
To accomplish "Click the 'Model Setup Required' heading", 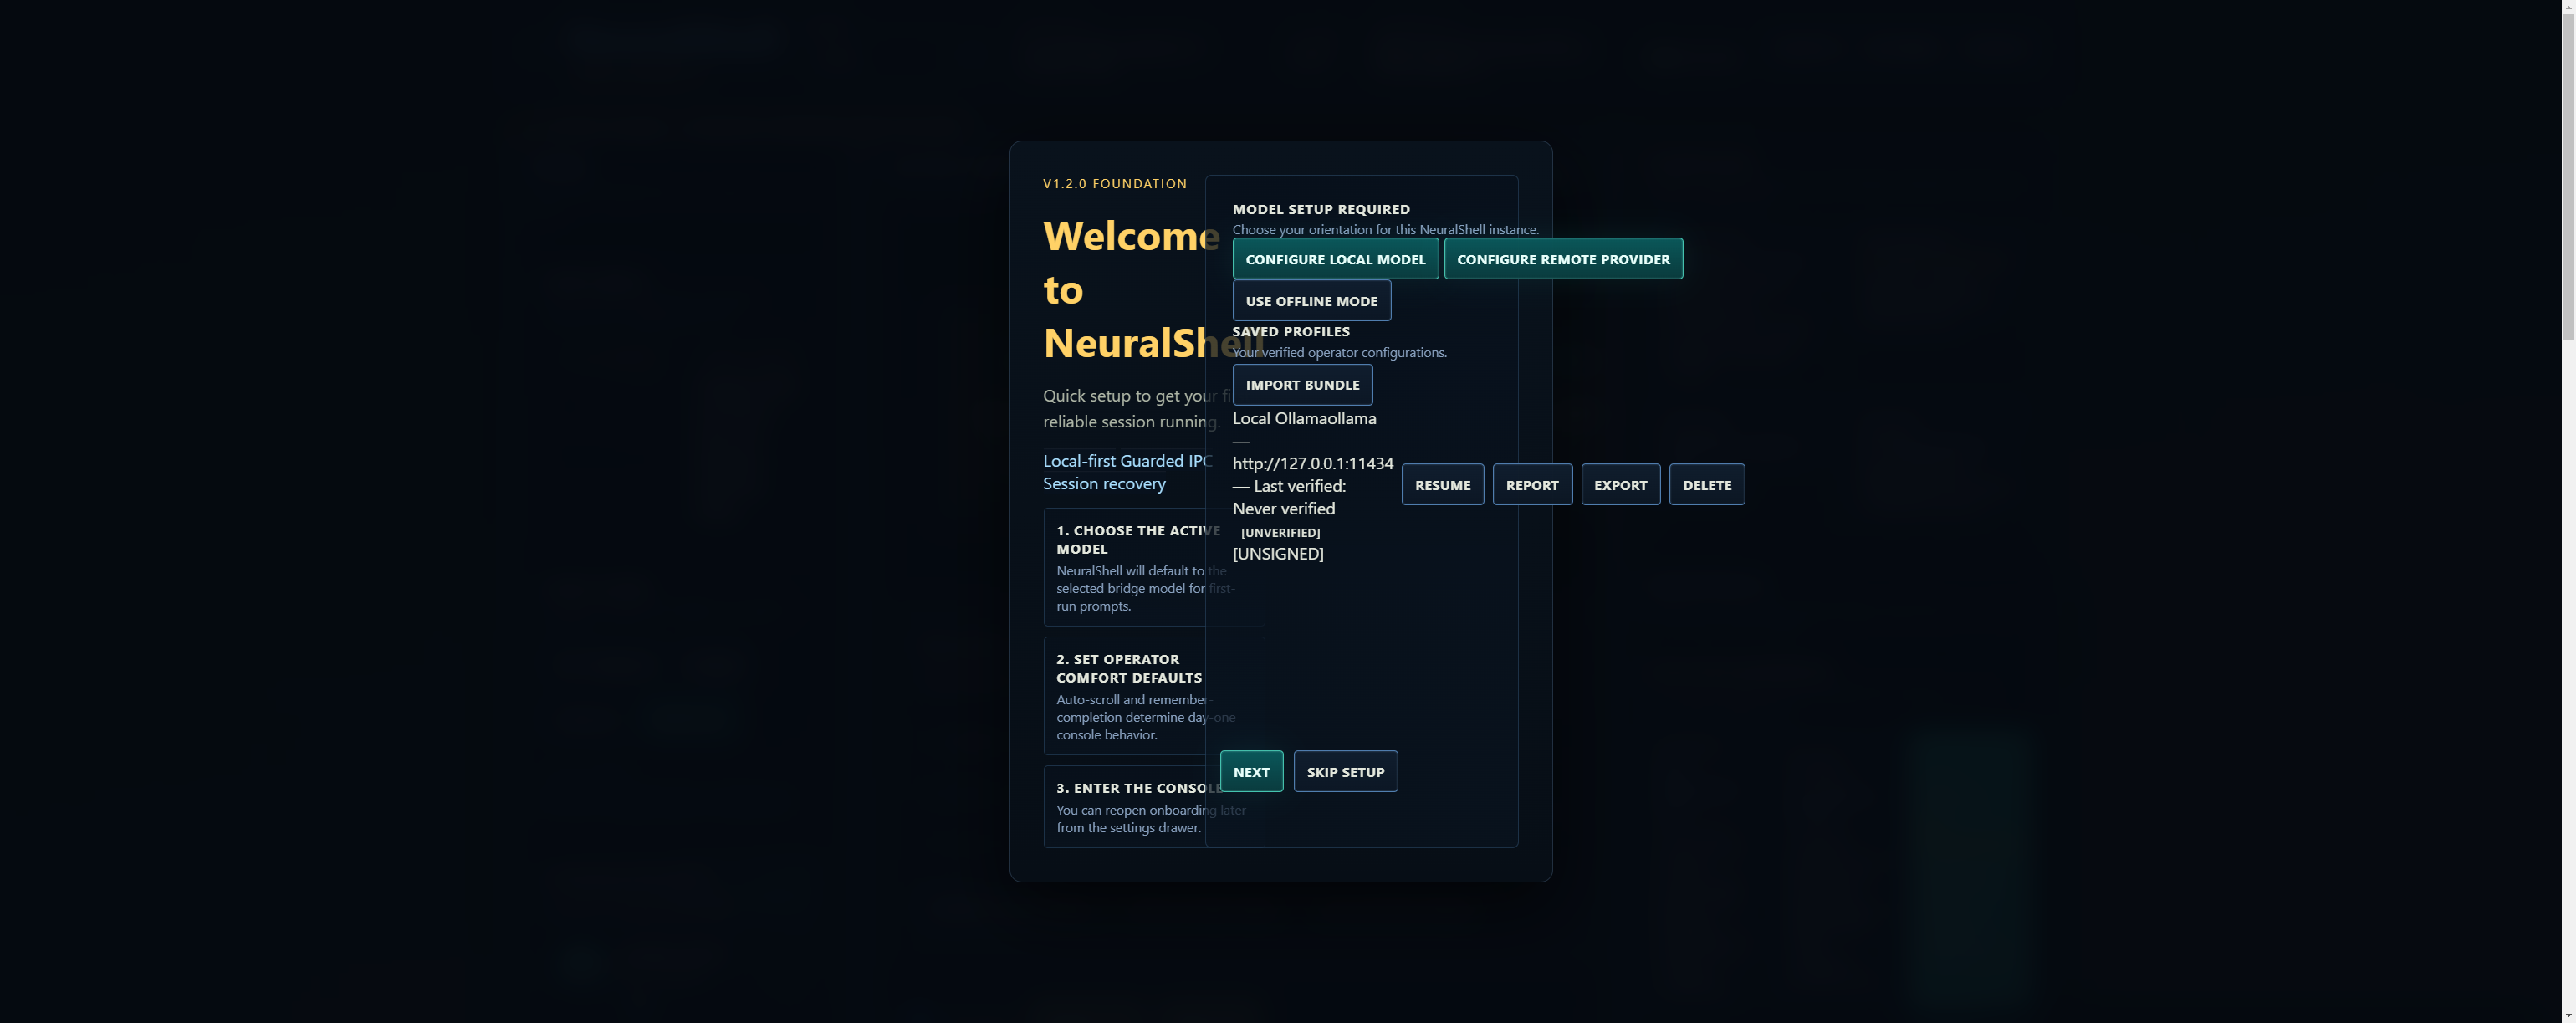I will tap(1321, 209).
